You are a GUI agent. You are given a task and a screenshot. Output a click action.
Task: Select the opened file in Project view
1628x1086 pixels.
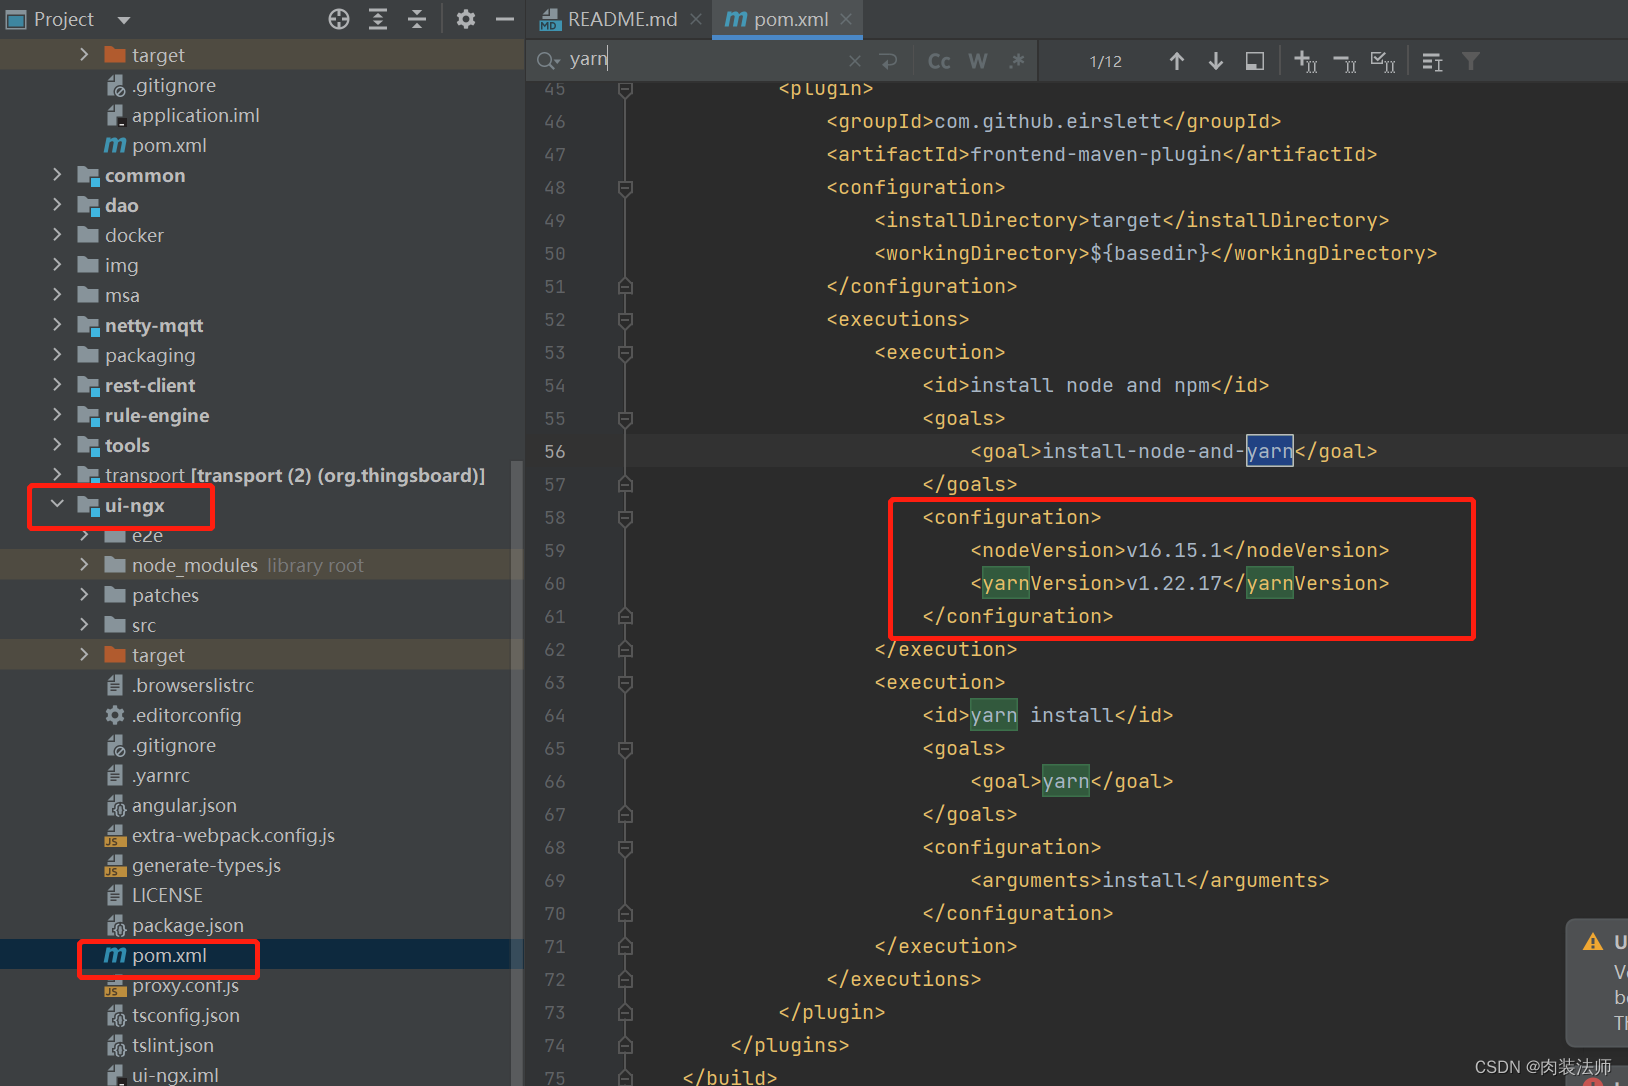point(338,19)
